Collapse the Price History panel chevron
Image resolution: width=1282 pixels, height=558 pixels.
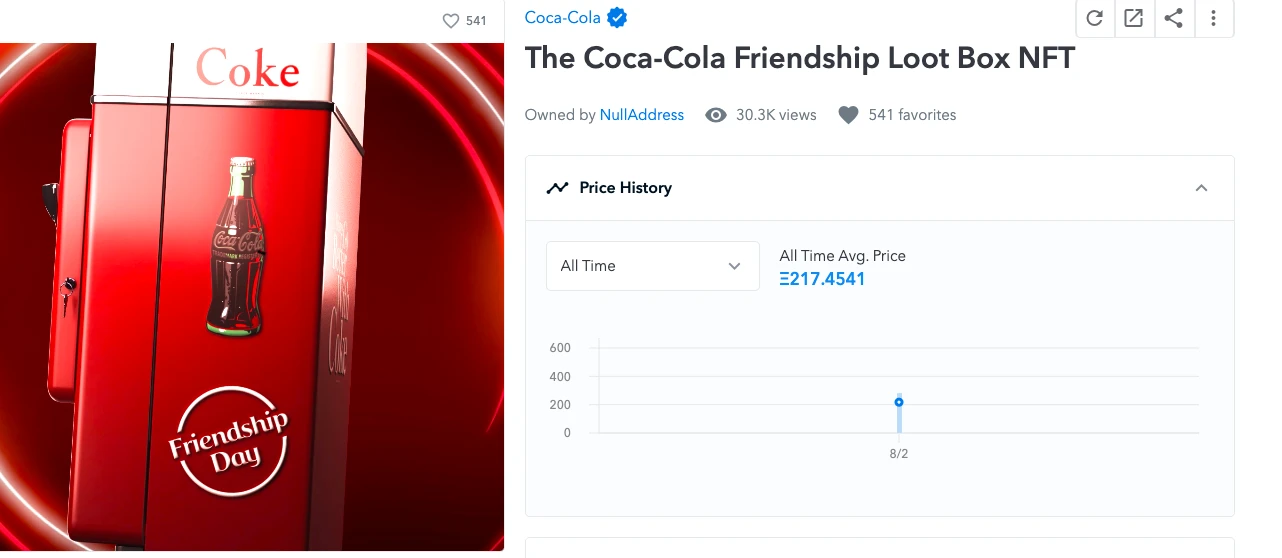[x=1202, y=188]
